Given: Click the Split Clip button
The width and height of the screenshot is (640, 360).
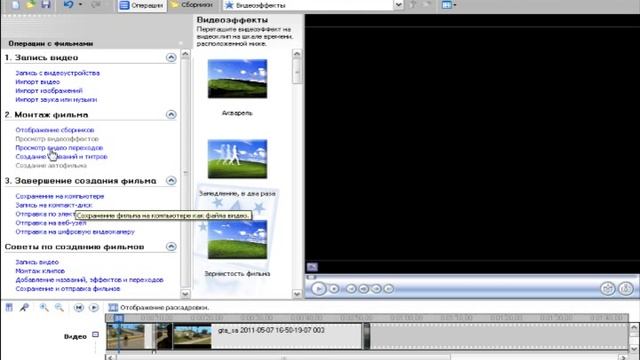Looking at the screenshot, I should (607, 289).
